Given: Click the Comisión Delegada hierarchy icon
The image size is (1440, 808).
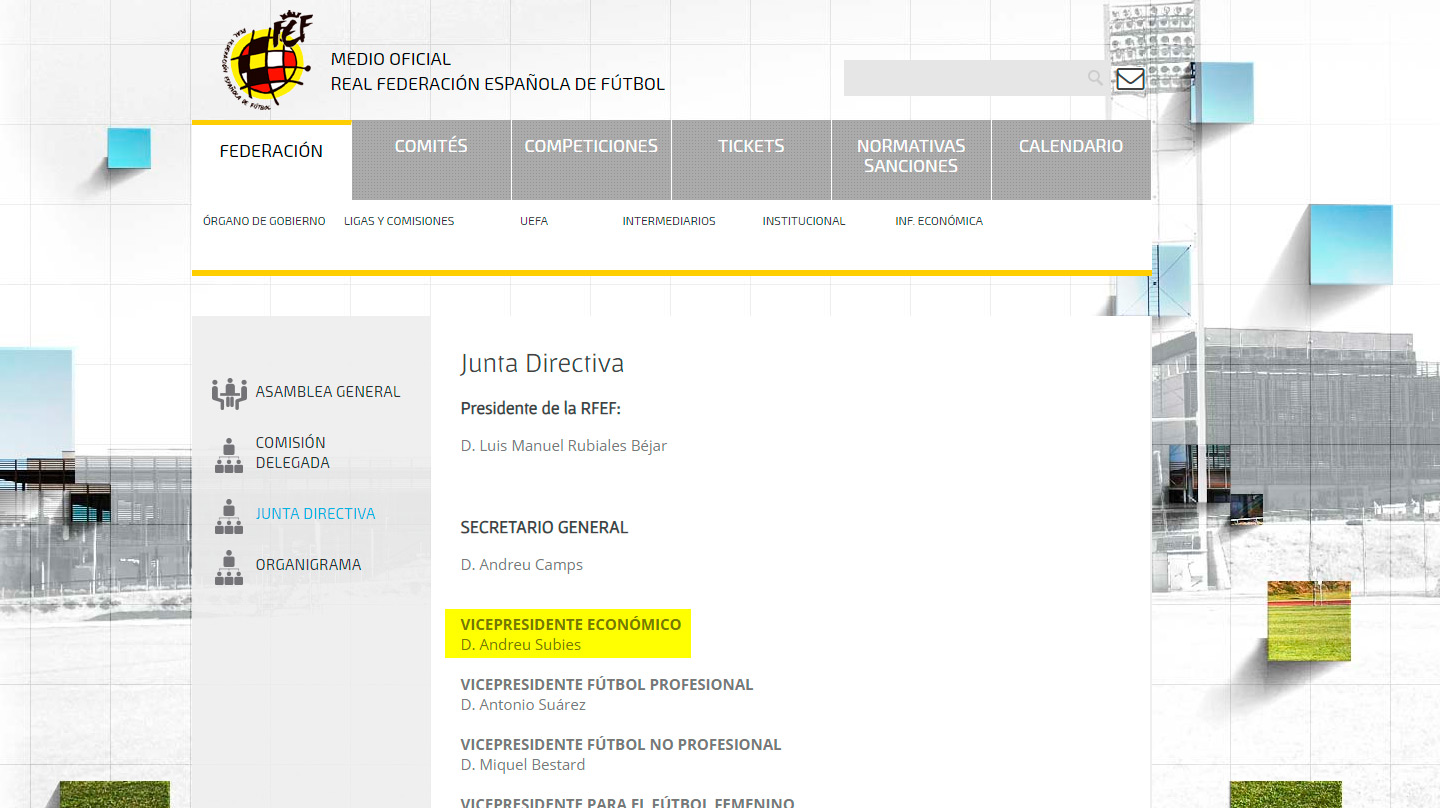Looking at the screenshot, I should (x=229, y=455).
